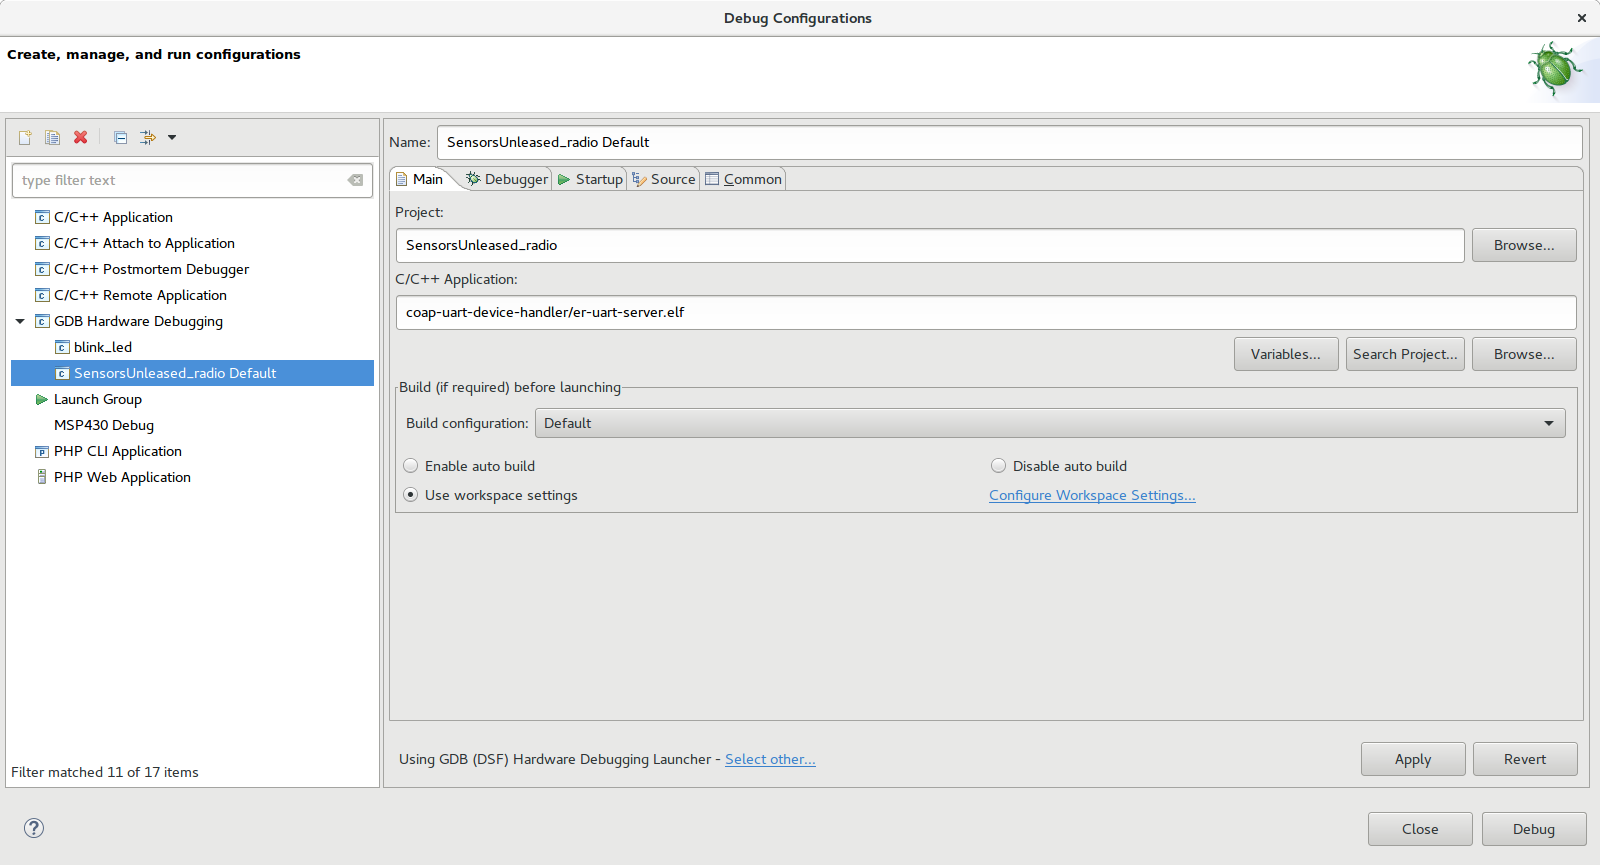Start debugging with the Debug button
Image resolution: width=1600 pixels, height=865 pixels.
1534,829
